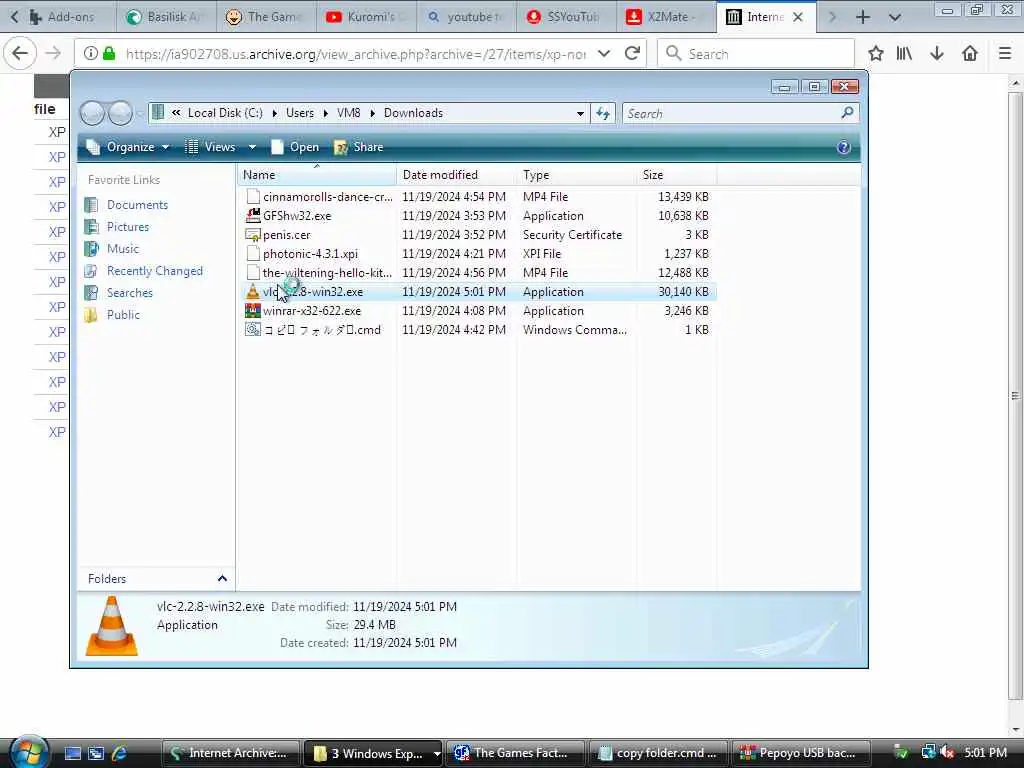Click the lock site security icon
This screenshot has width=1024, height=768.
coord(110,54)
